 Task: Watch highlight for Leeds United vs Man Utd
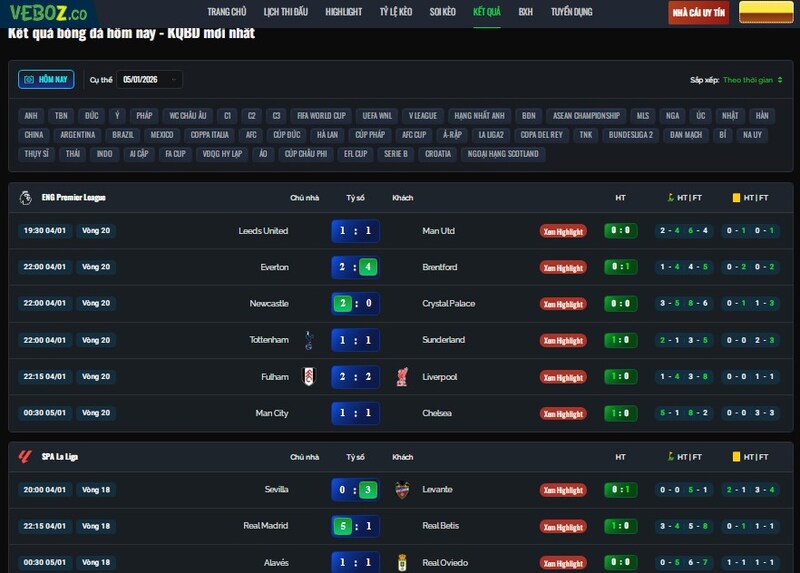(x=563, y=231)
